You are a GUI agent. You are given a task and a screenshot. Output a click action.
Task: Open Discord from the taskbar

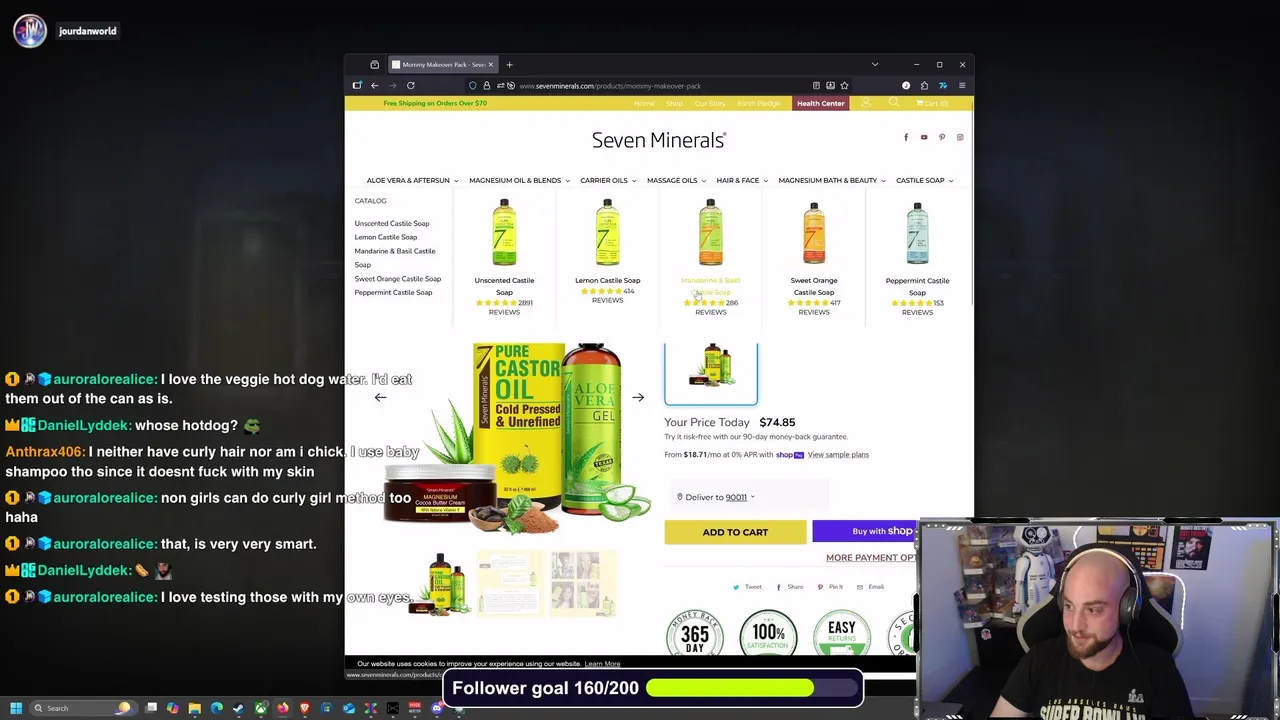[x=436, y=708]
